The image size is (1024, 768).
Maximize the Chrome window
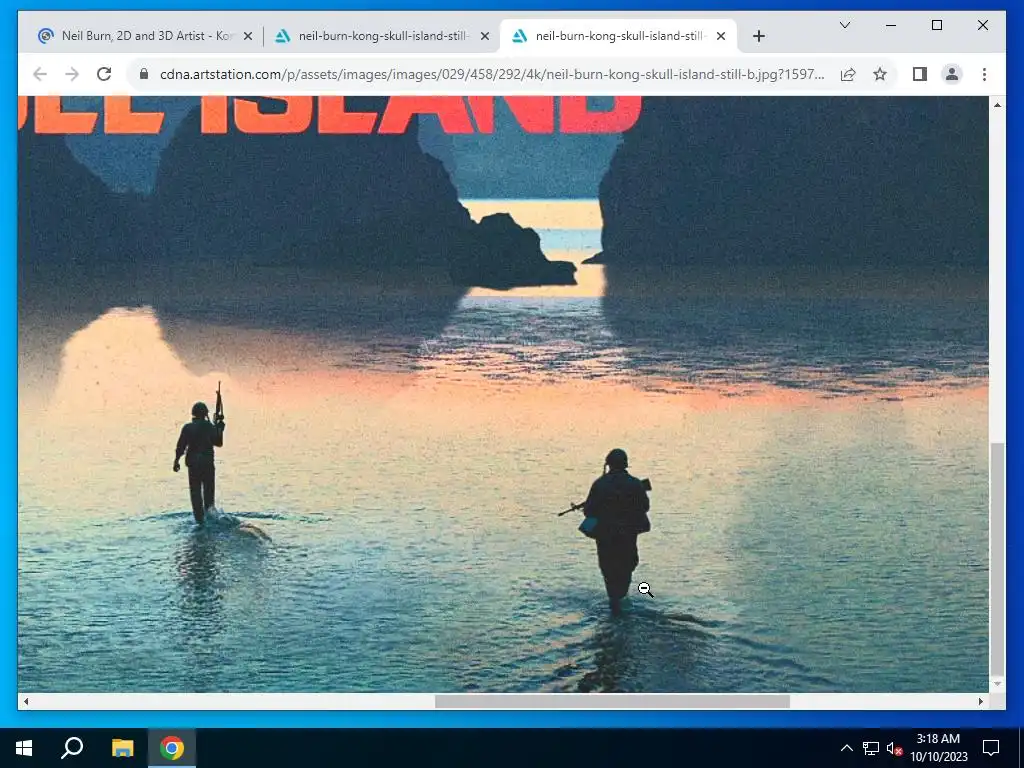[x=936, y=25]
